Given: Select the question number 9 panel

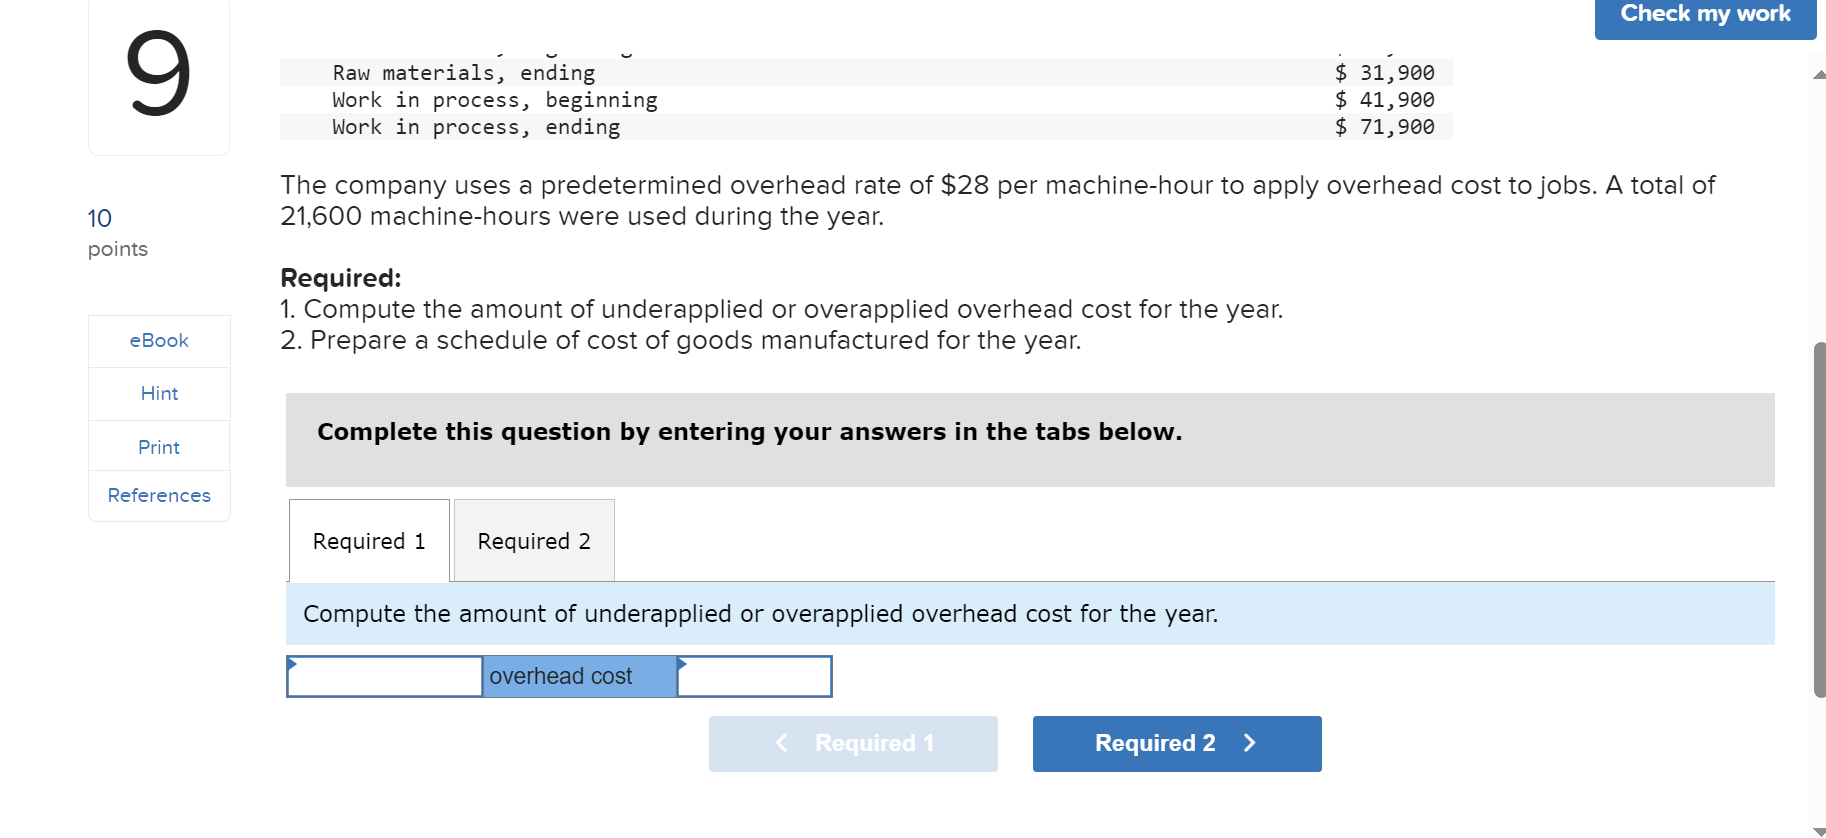Looking at the screenshot, I should [158, 77].
